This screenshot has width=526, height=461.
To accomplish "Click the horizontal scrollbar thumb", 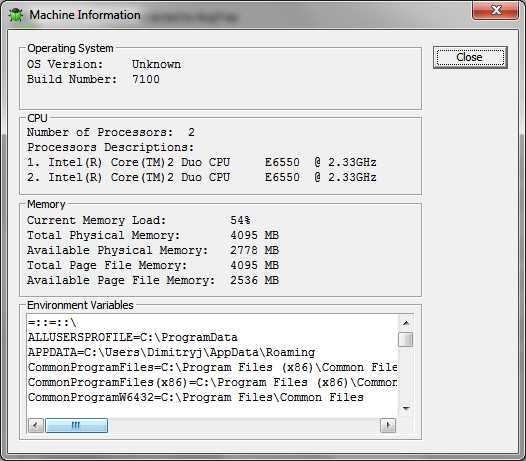I will (76, 426).
